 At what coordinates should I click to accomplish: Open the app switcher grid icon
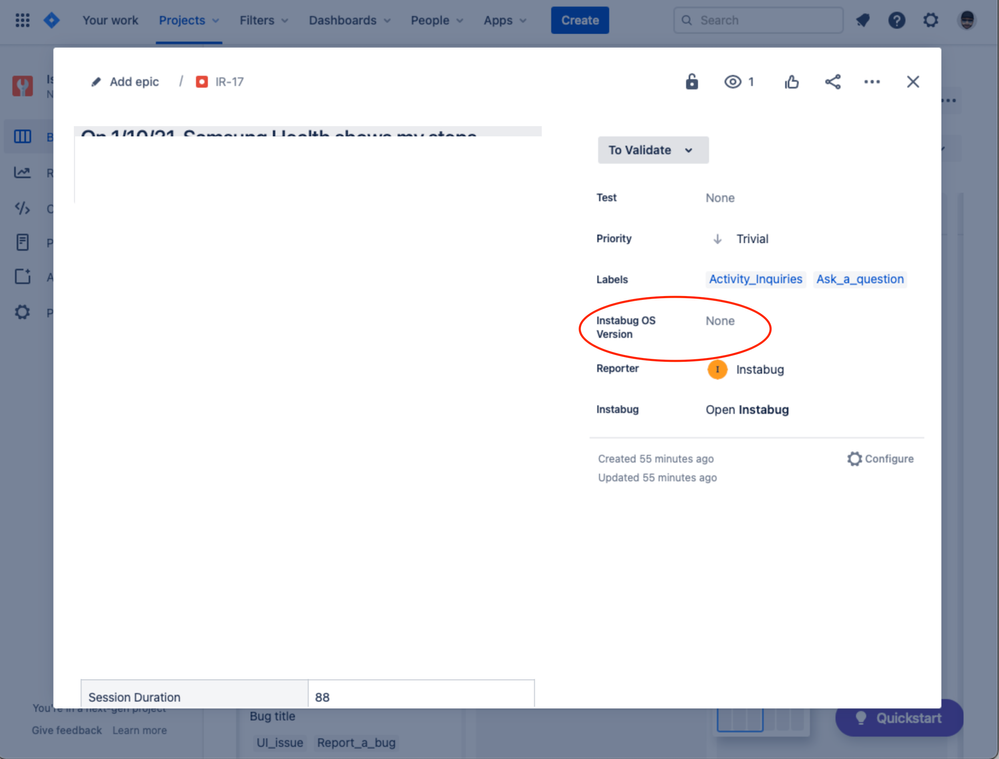tap(22, 20)
